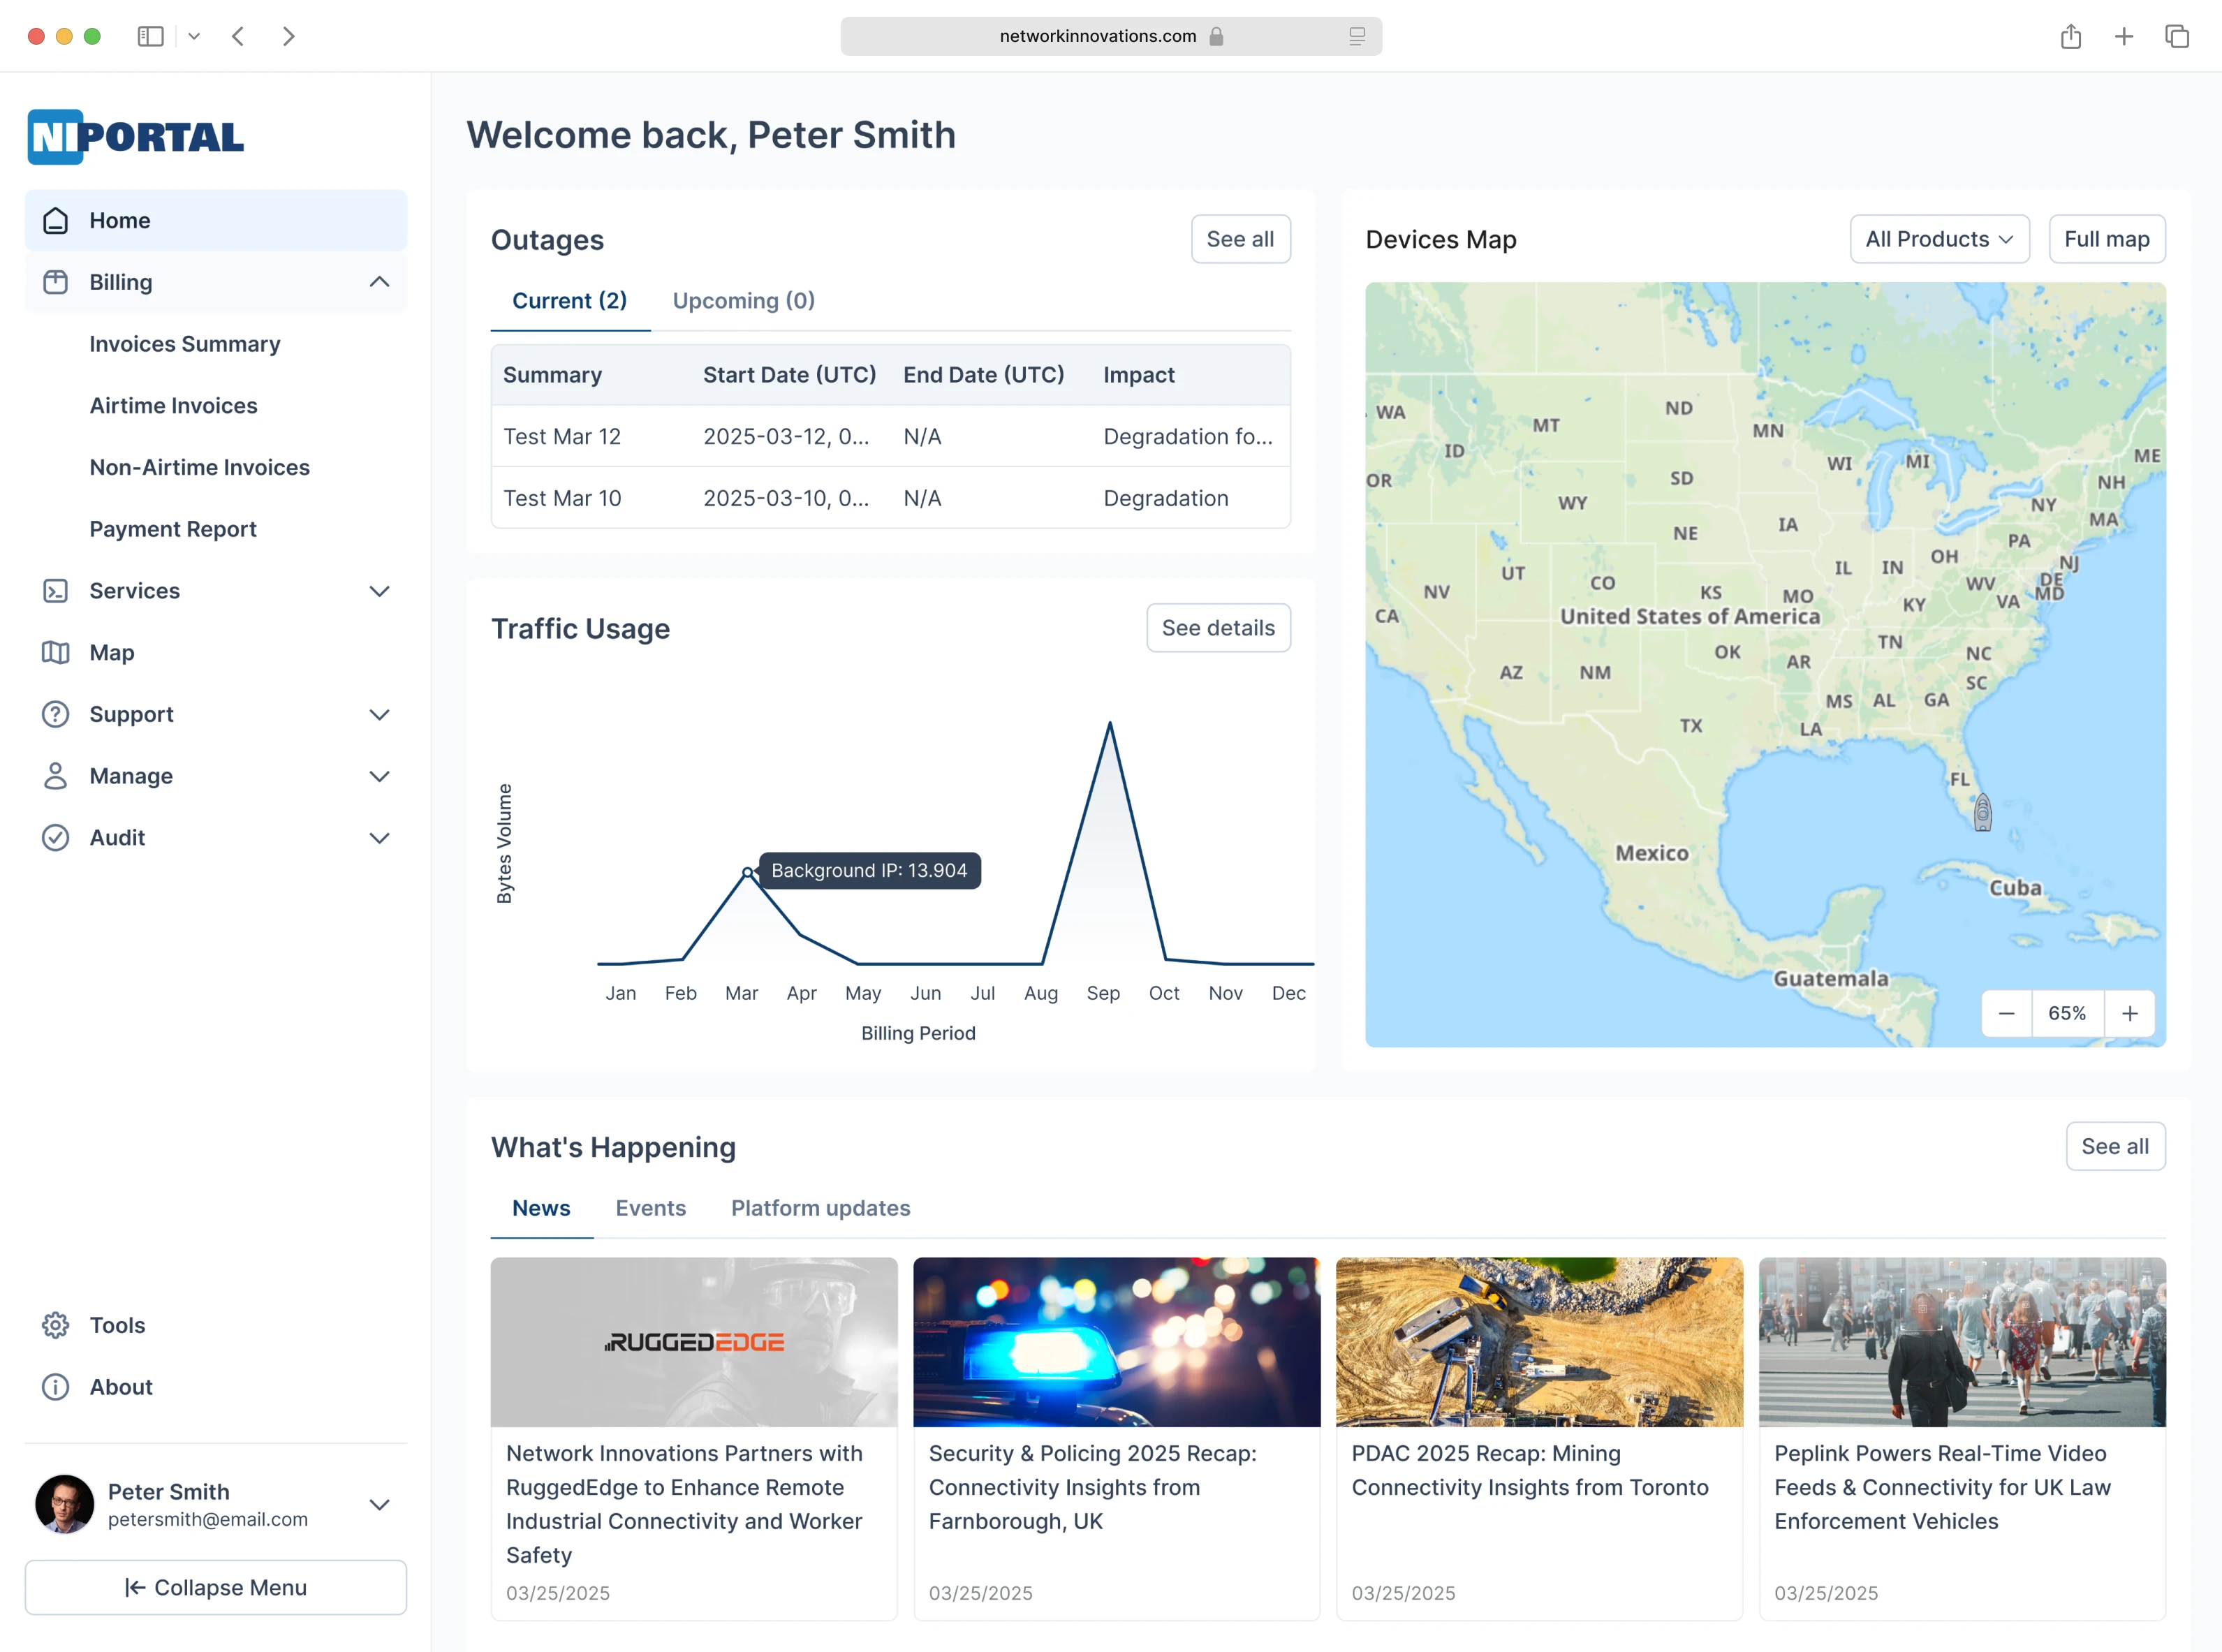
Task: Open Invoices Summary under Billing
Action: tap(185, 344)
